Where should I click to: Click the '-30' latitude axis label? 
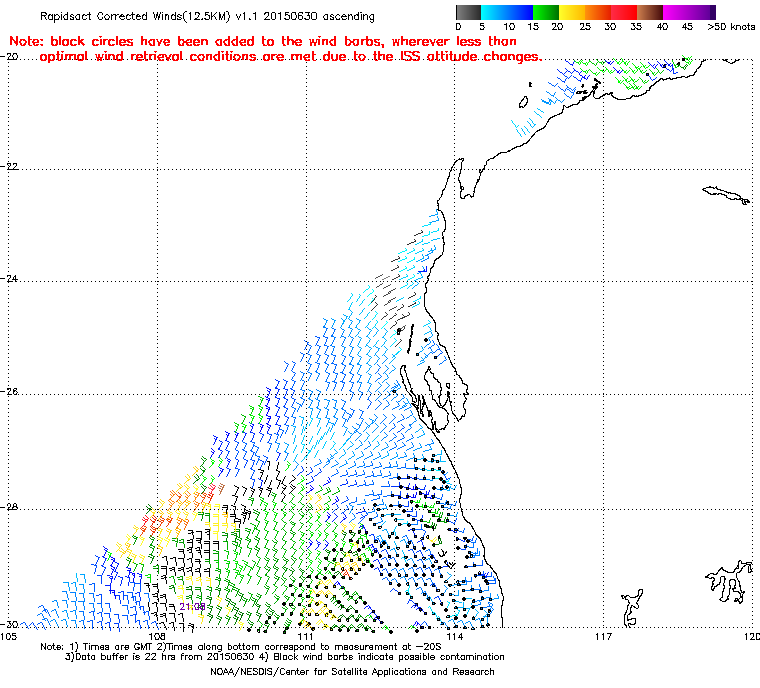click(x=9, y=624)
